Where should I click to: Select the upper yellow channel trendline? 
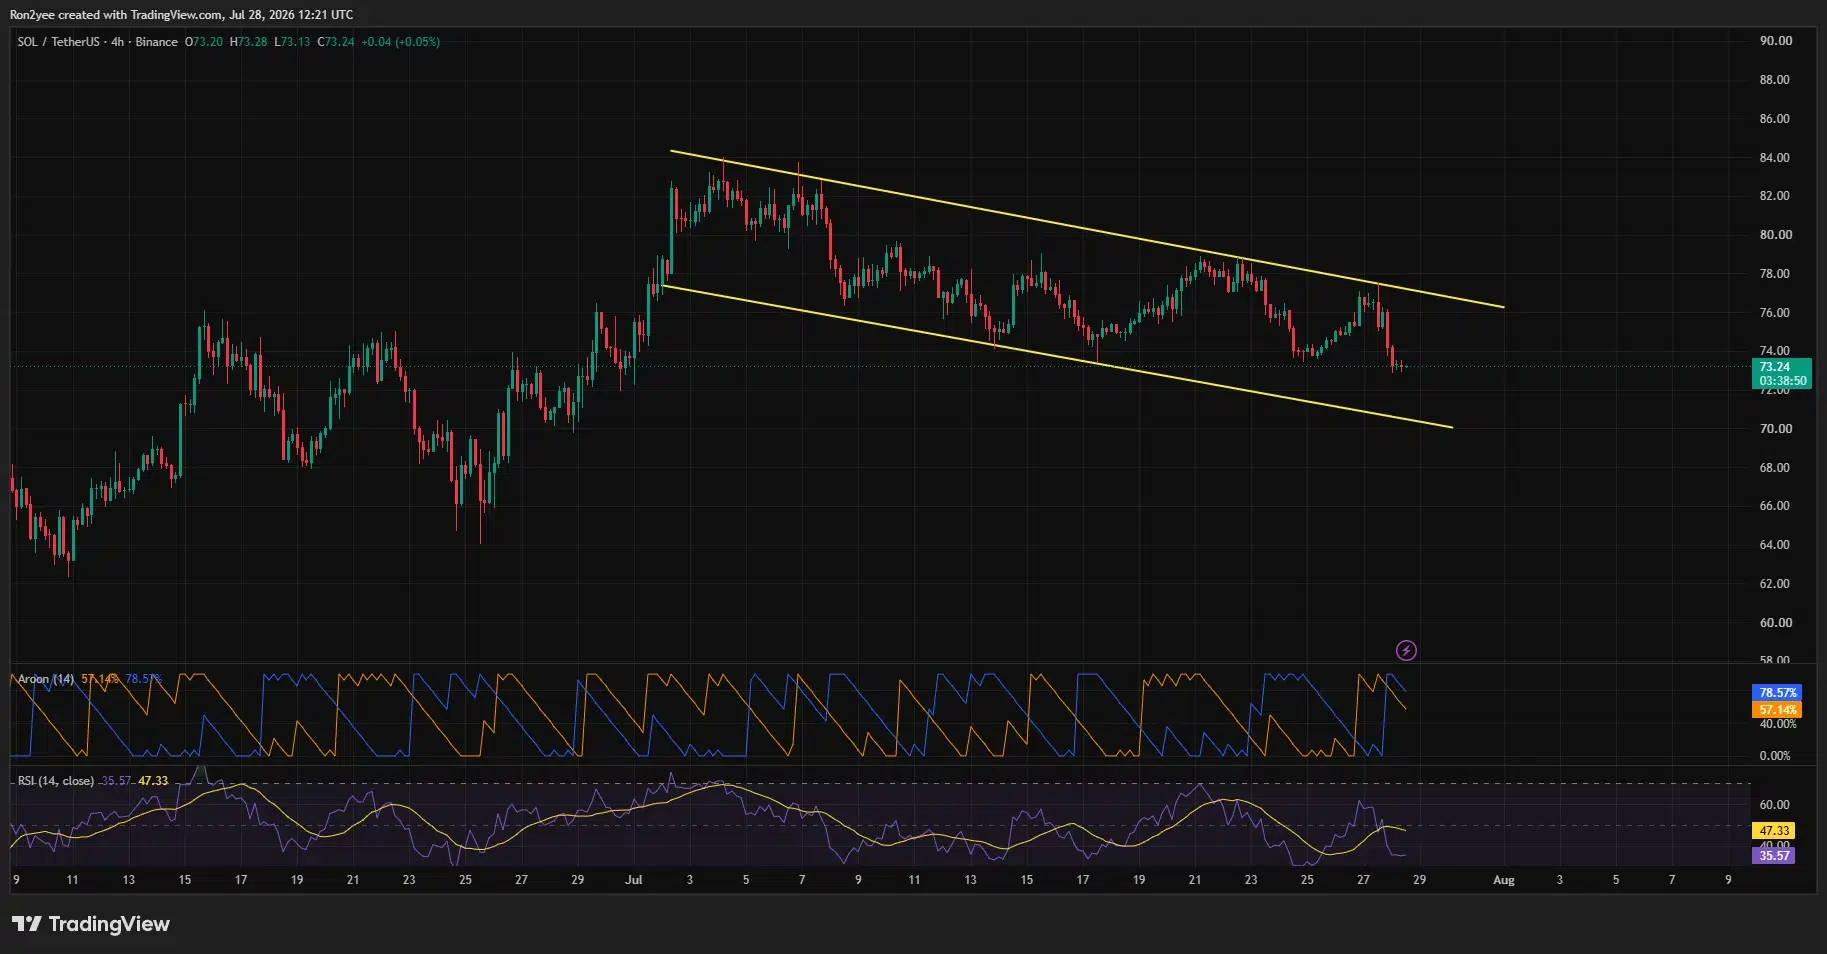click(1086, 229)
